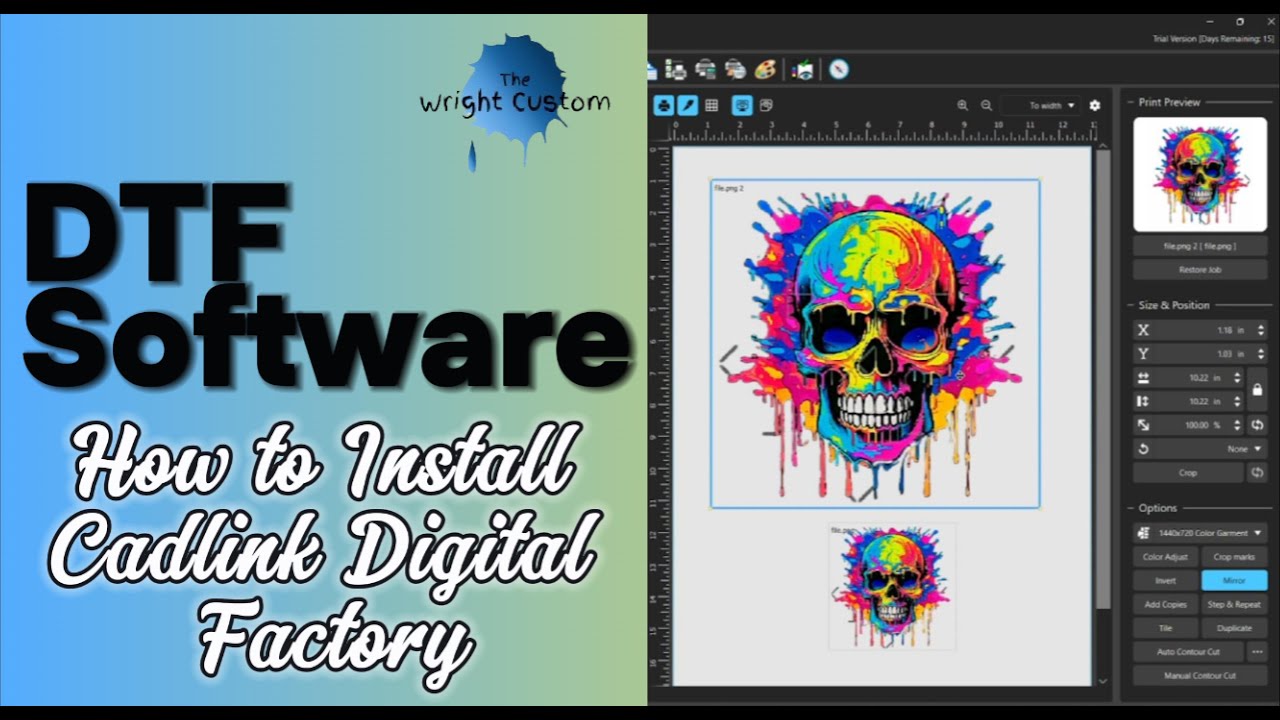
Task: Open Auto Contour Cut more options ellipsis
Action: 1257,652
